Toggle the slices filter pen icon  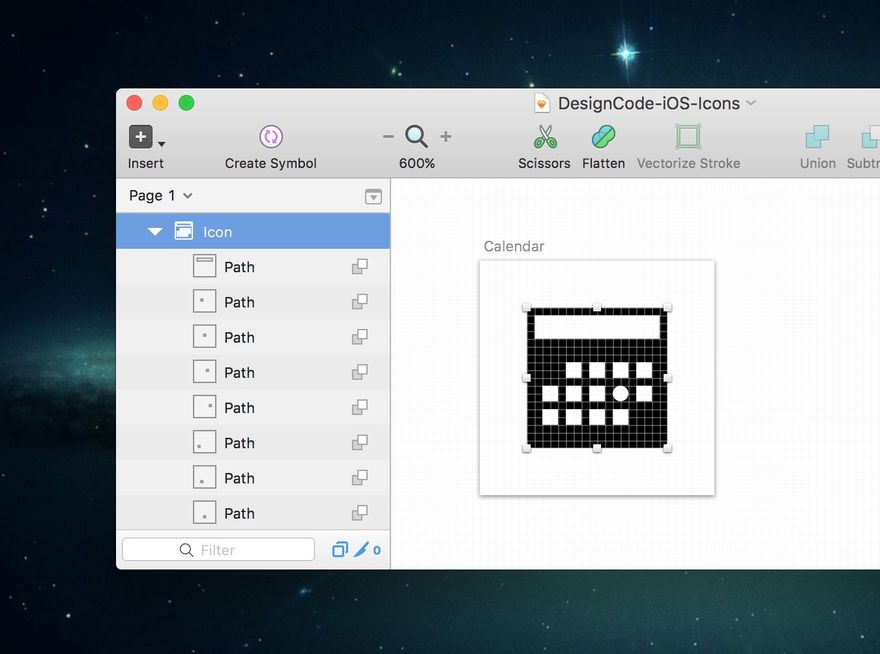point(361,550)
